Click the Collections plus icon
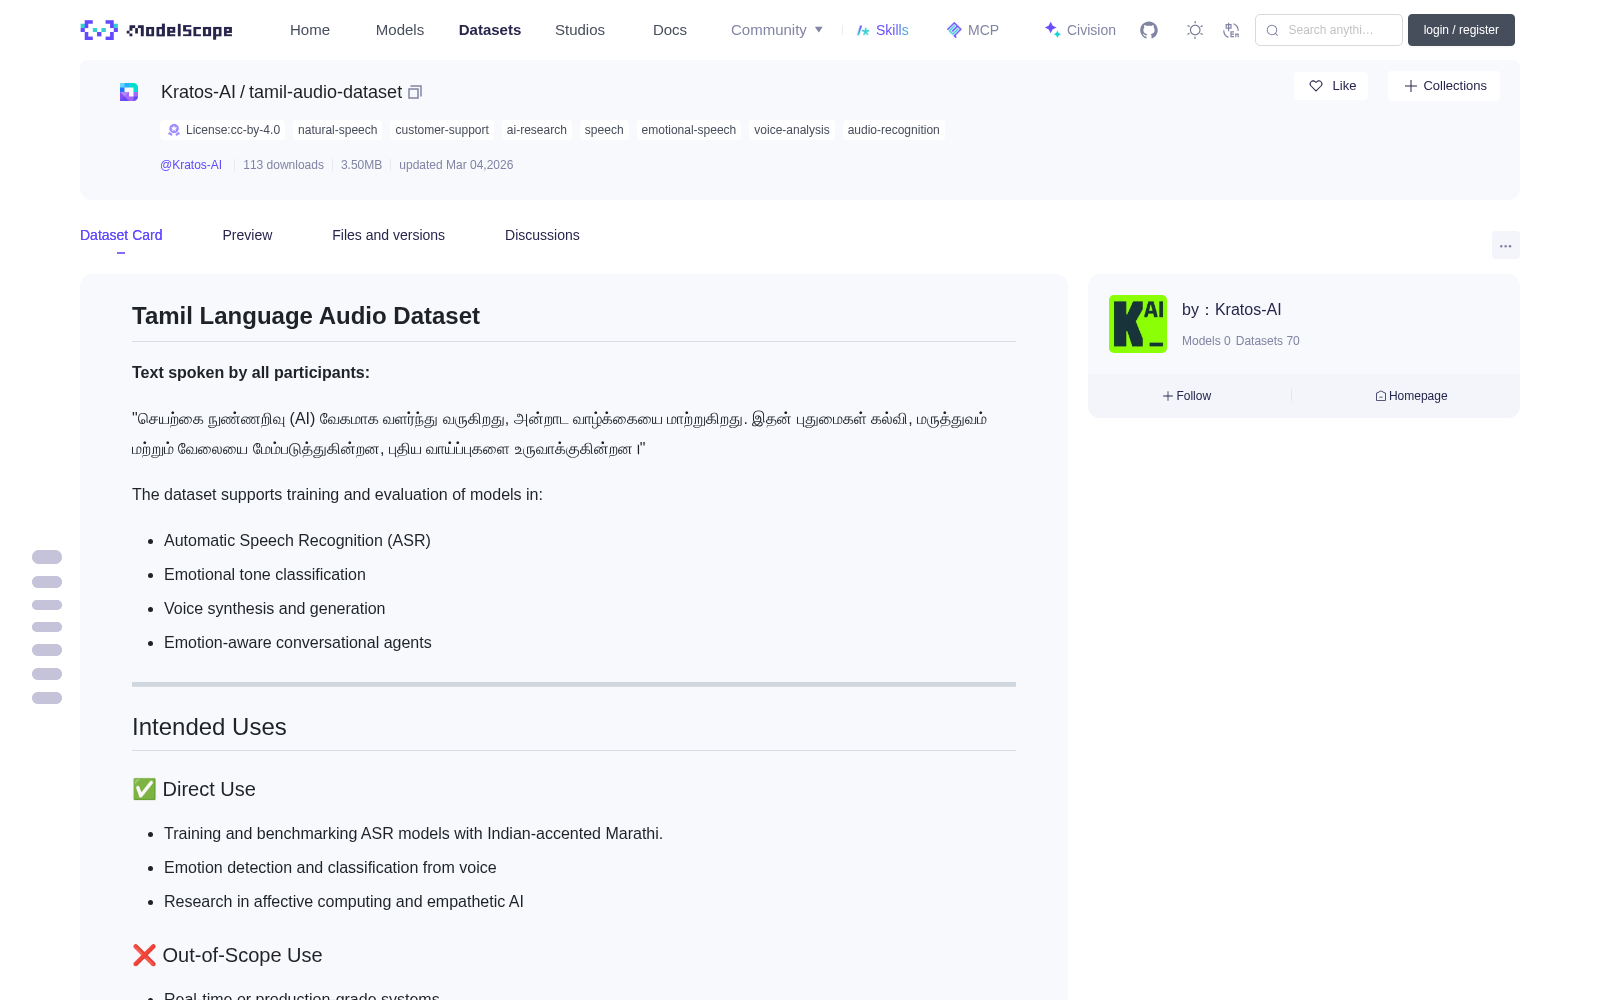The height and width of the screenshot is (1000, 1600). (x=1410, y=86)
